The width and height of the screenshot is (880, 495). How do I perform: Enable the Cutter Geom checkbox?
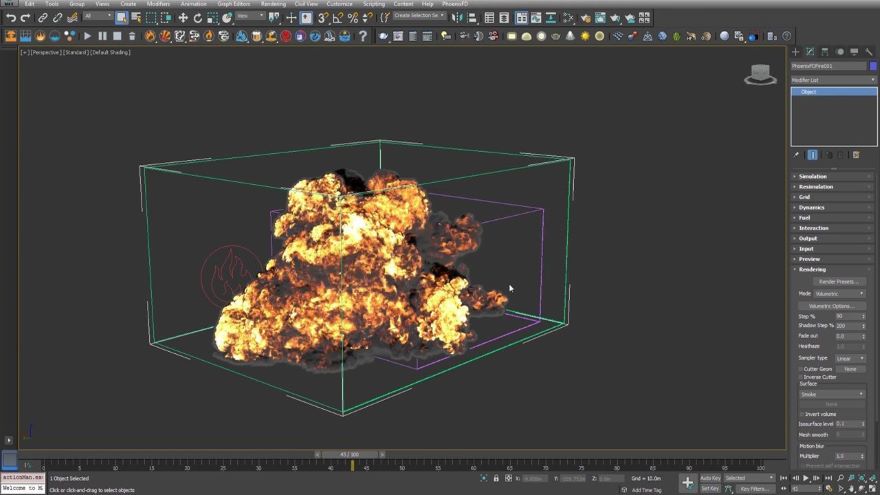tap(802, 369)
